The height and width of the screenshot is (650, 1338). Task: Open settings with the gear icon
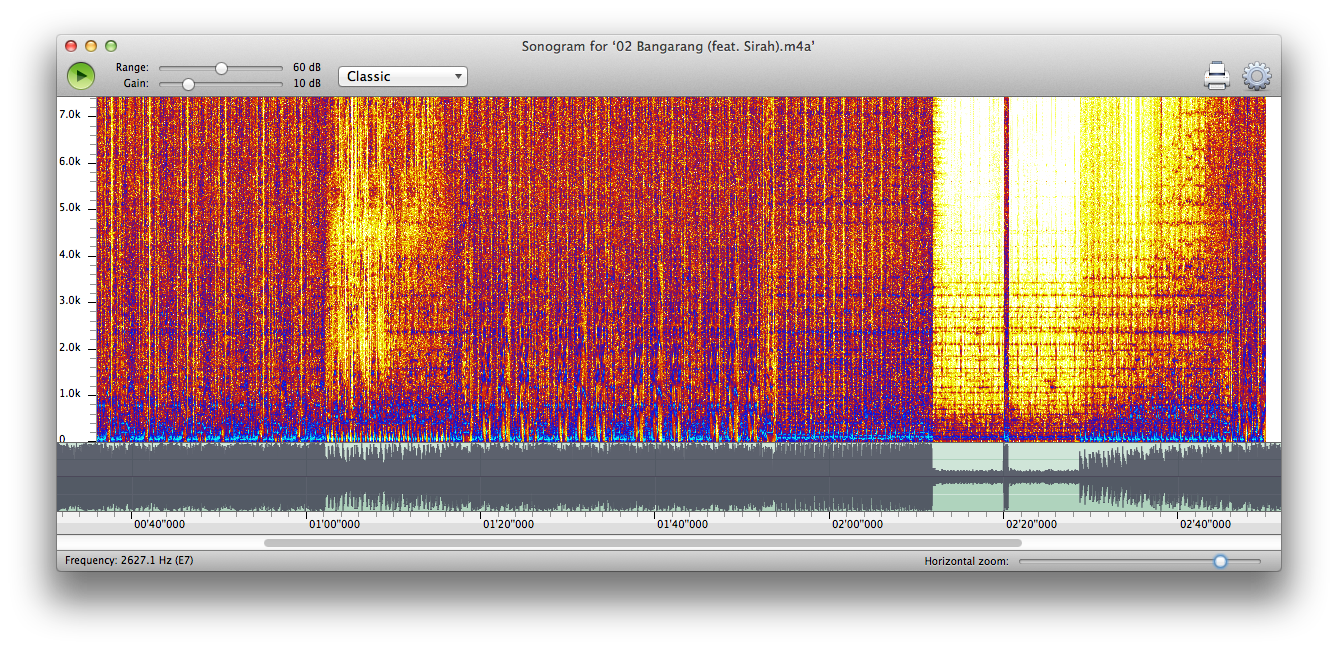[x=1257, y=76]
